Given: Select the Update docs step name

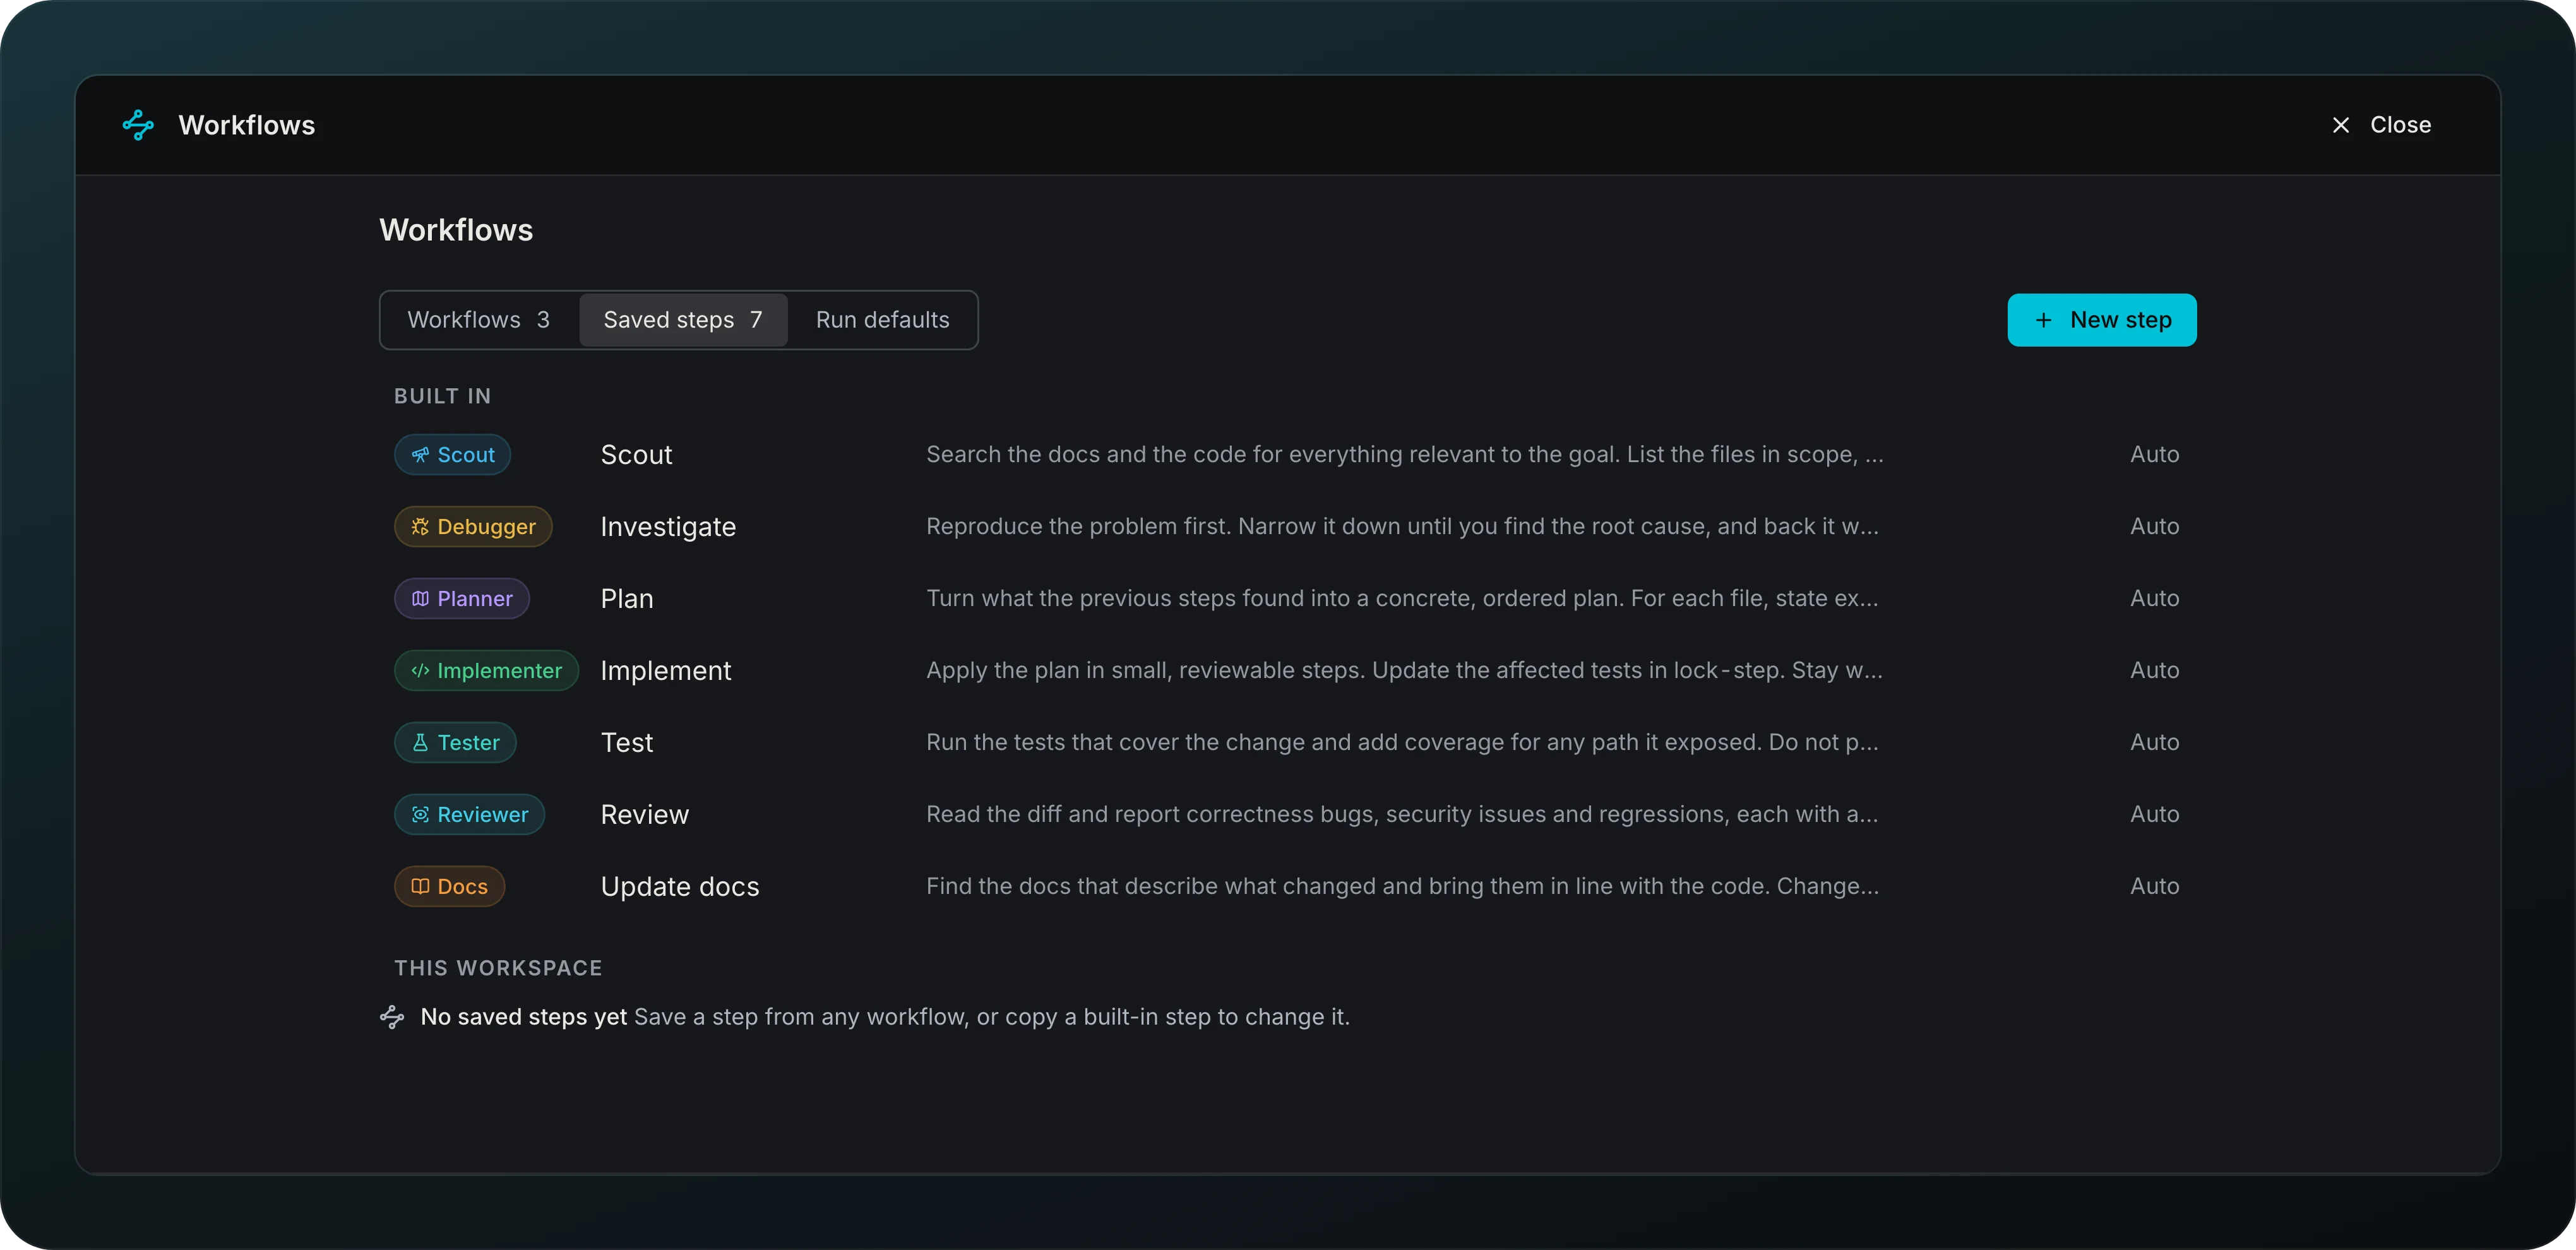Looking at the screenshot, I should click(680, 887).
